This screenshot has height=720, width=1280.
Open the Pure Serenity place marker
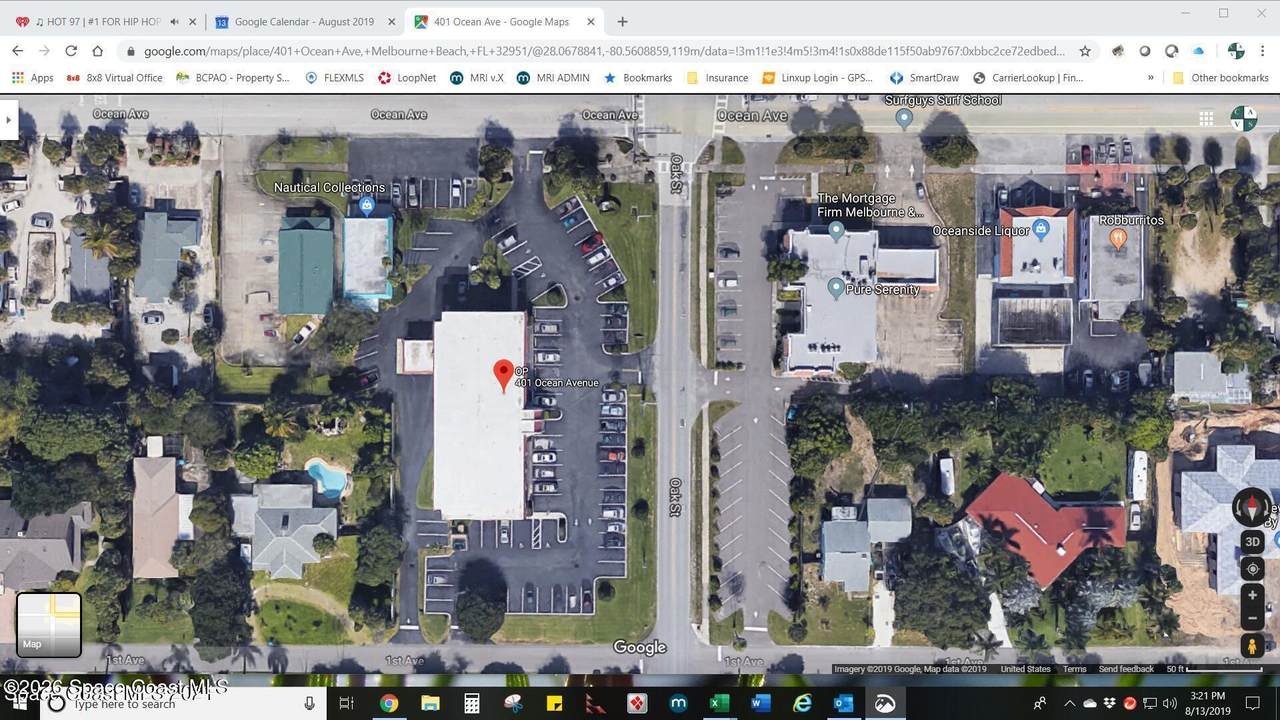pos(836,288)
